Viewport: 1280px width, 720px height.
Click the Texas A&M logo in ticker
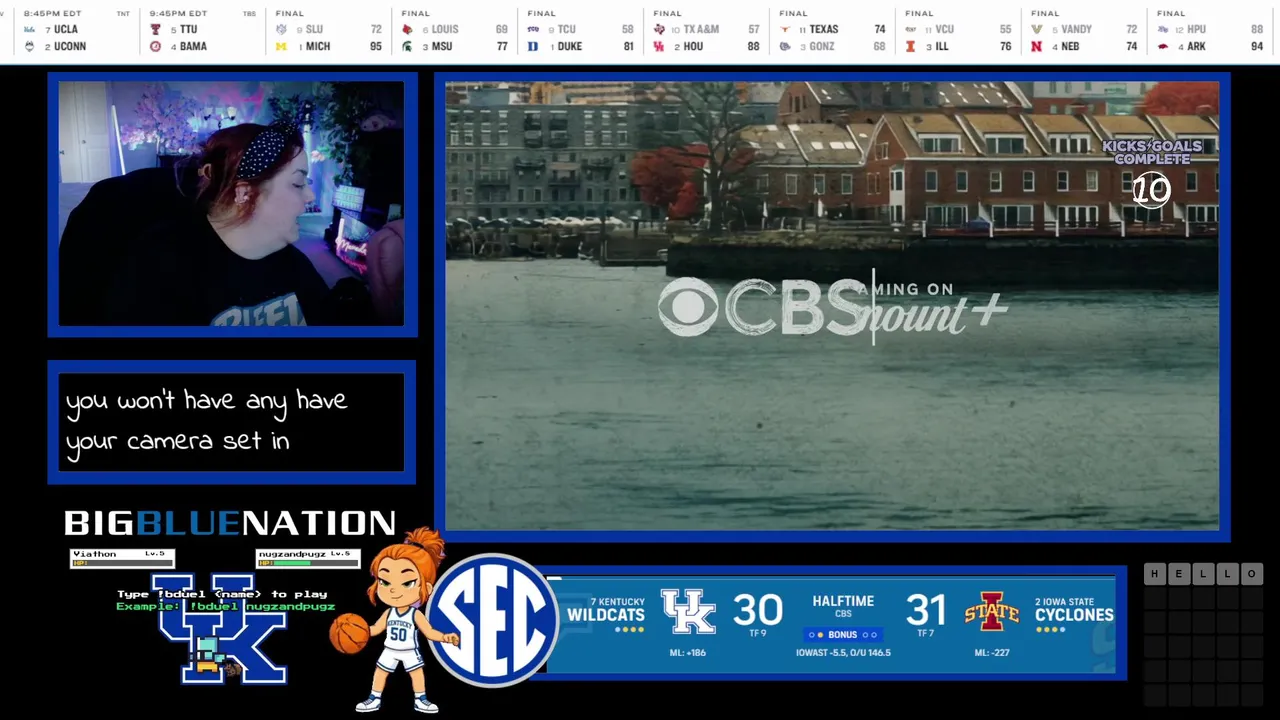point(659,30)
